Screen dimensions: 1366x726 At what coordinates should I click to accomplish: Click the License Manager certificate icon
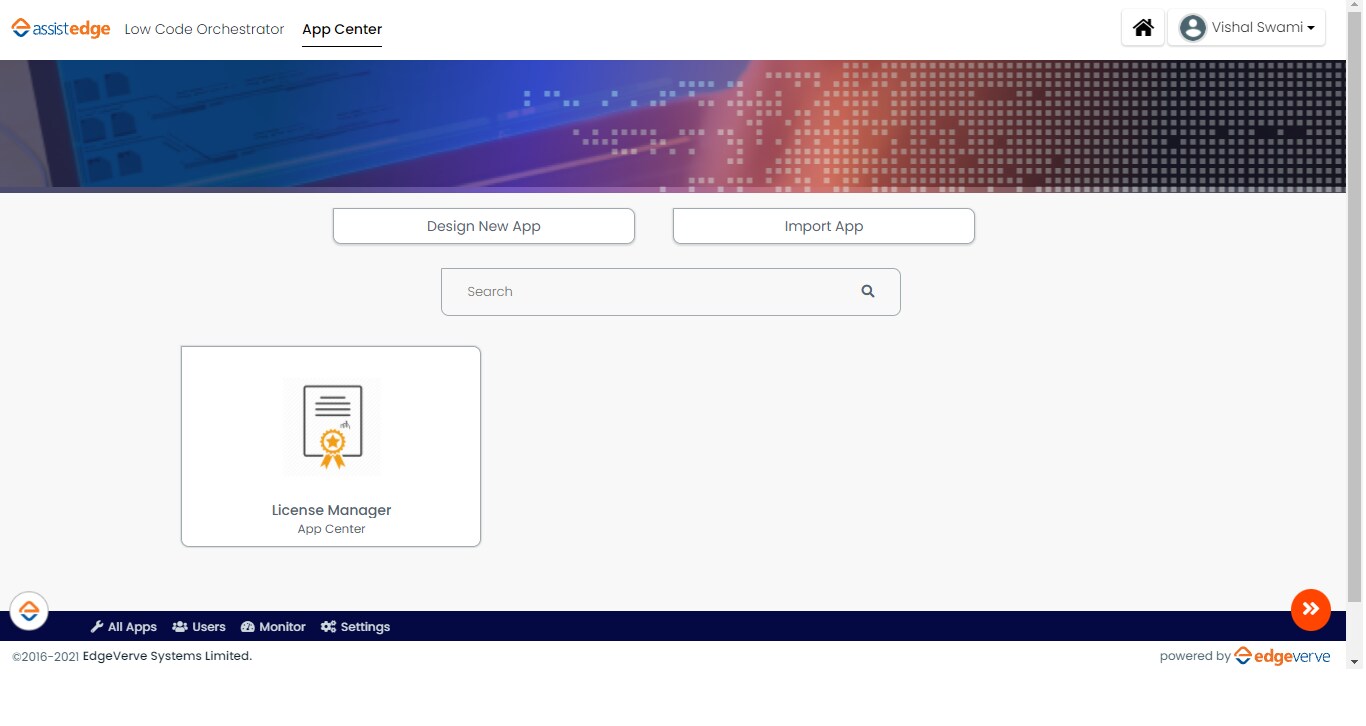331,427
